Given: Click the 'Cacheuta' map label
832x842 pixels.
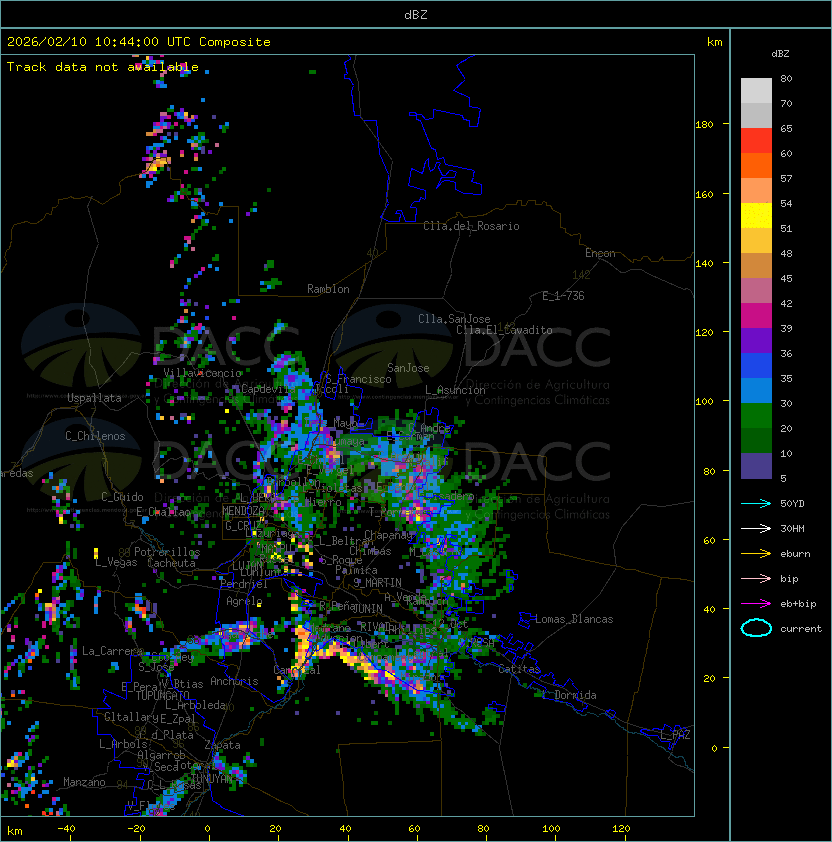Looking at the screenshot, I should tap(171, 563).
